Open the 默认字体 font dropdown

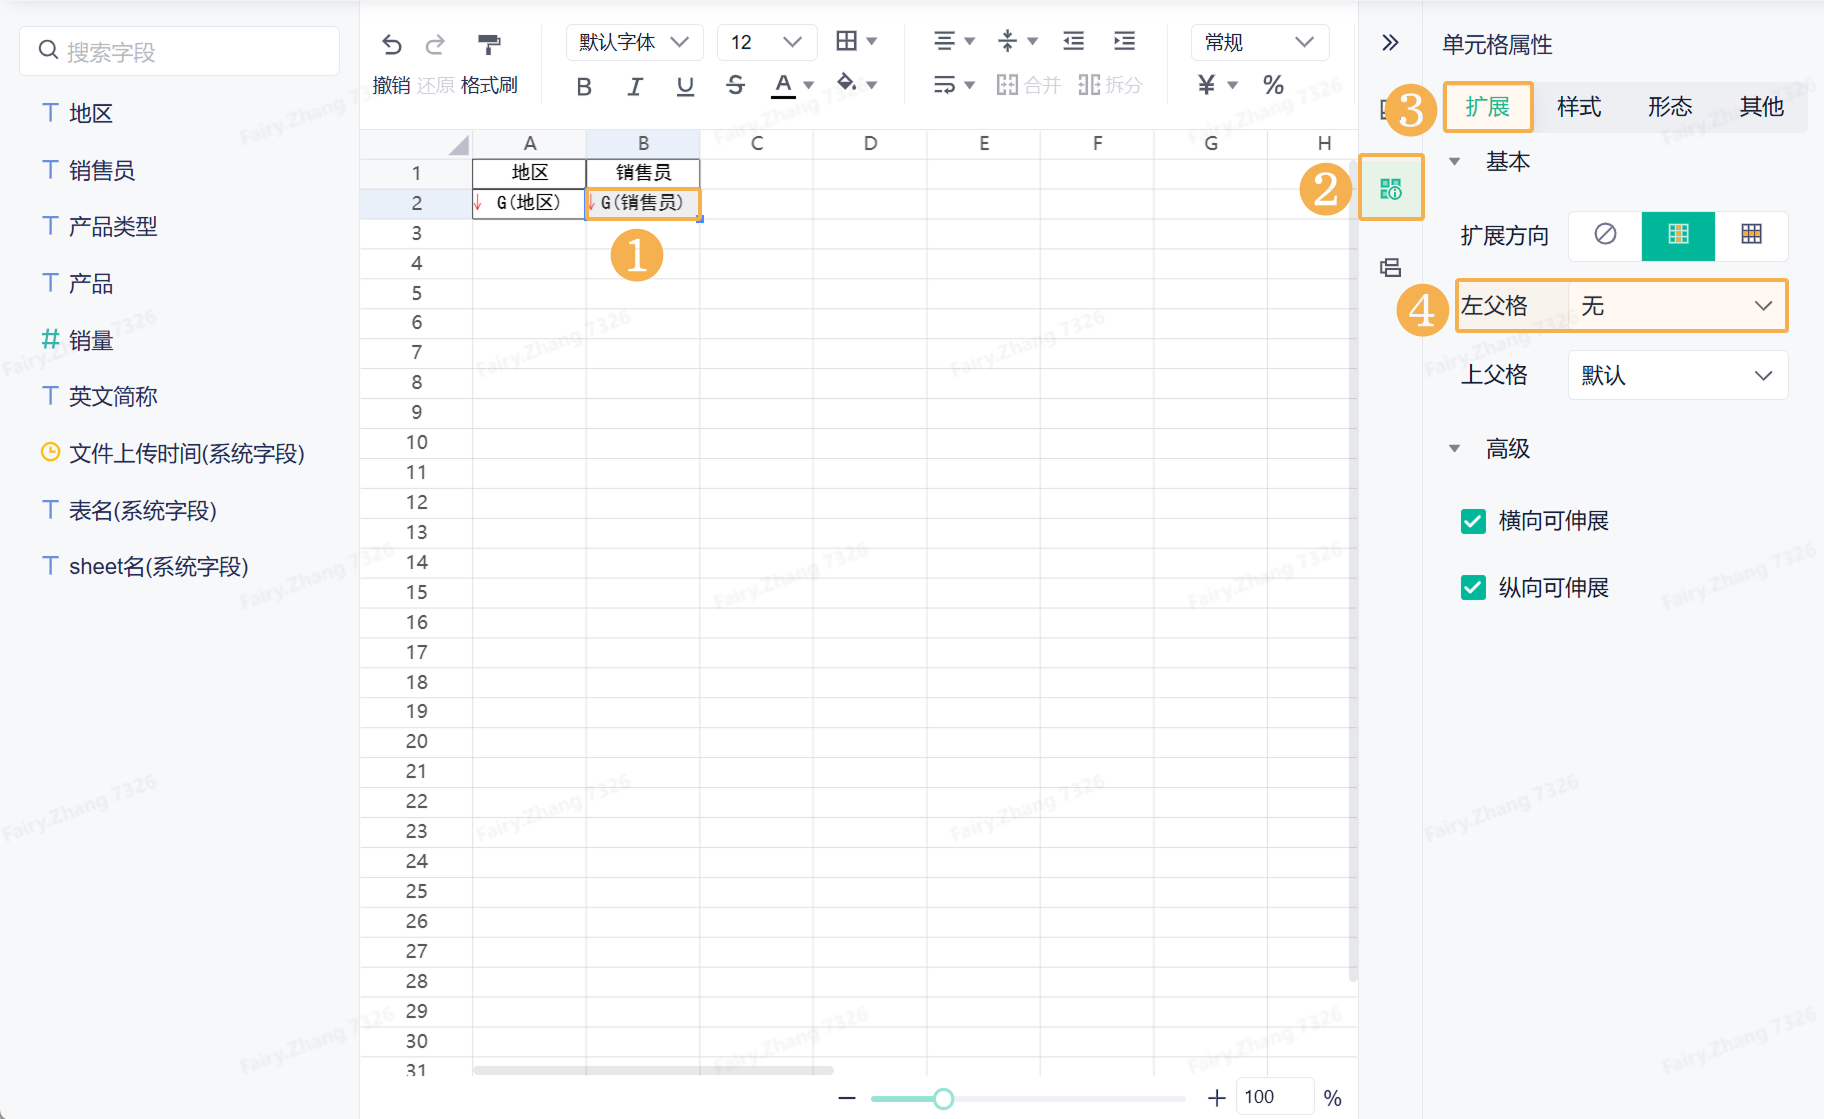pyautogui.click(x=635, y=42)
